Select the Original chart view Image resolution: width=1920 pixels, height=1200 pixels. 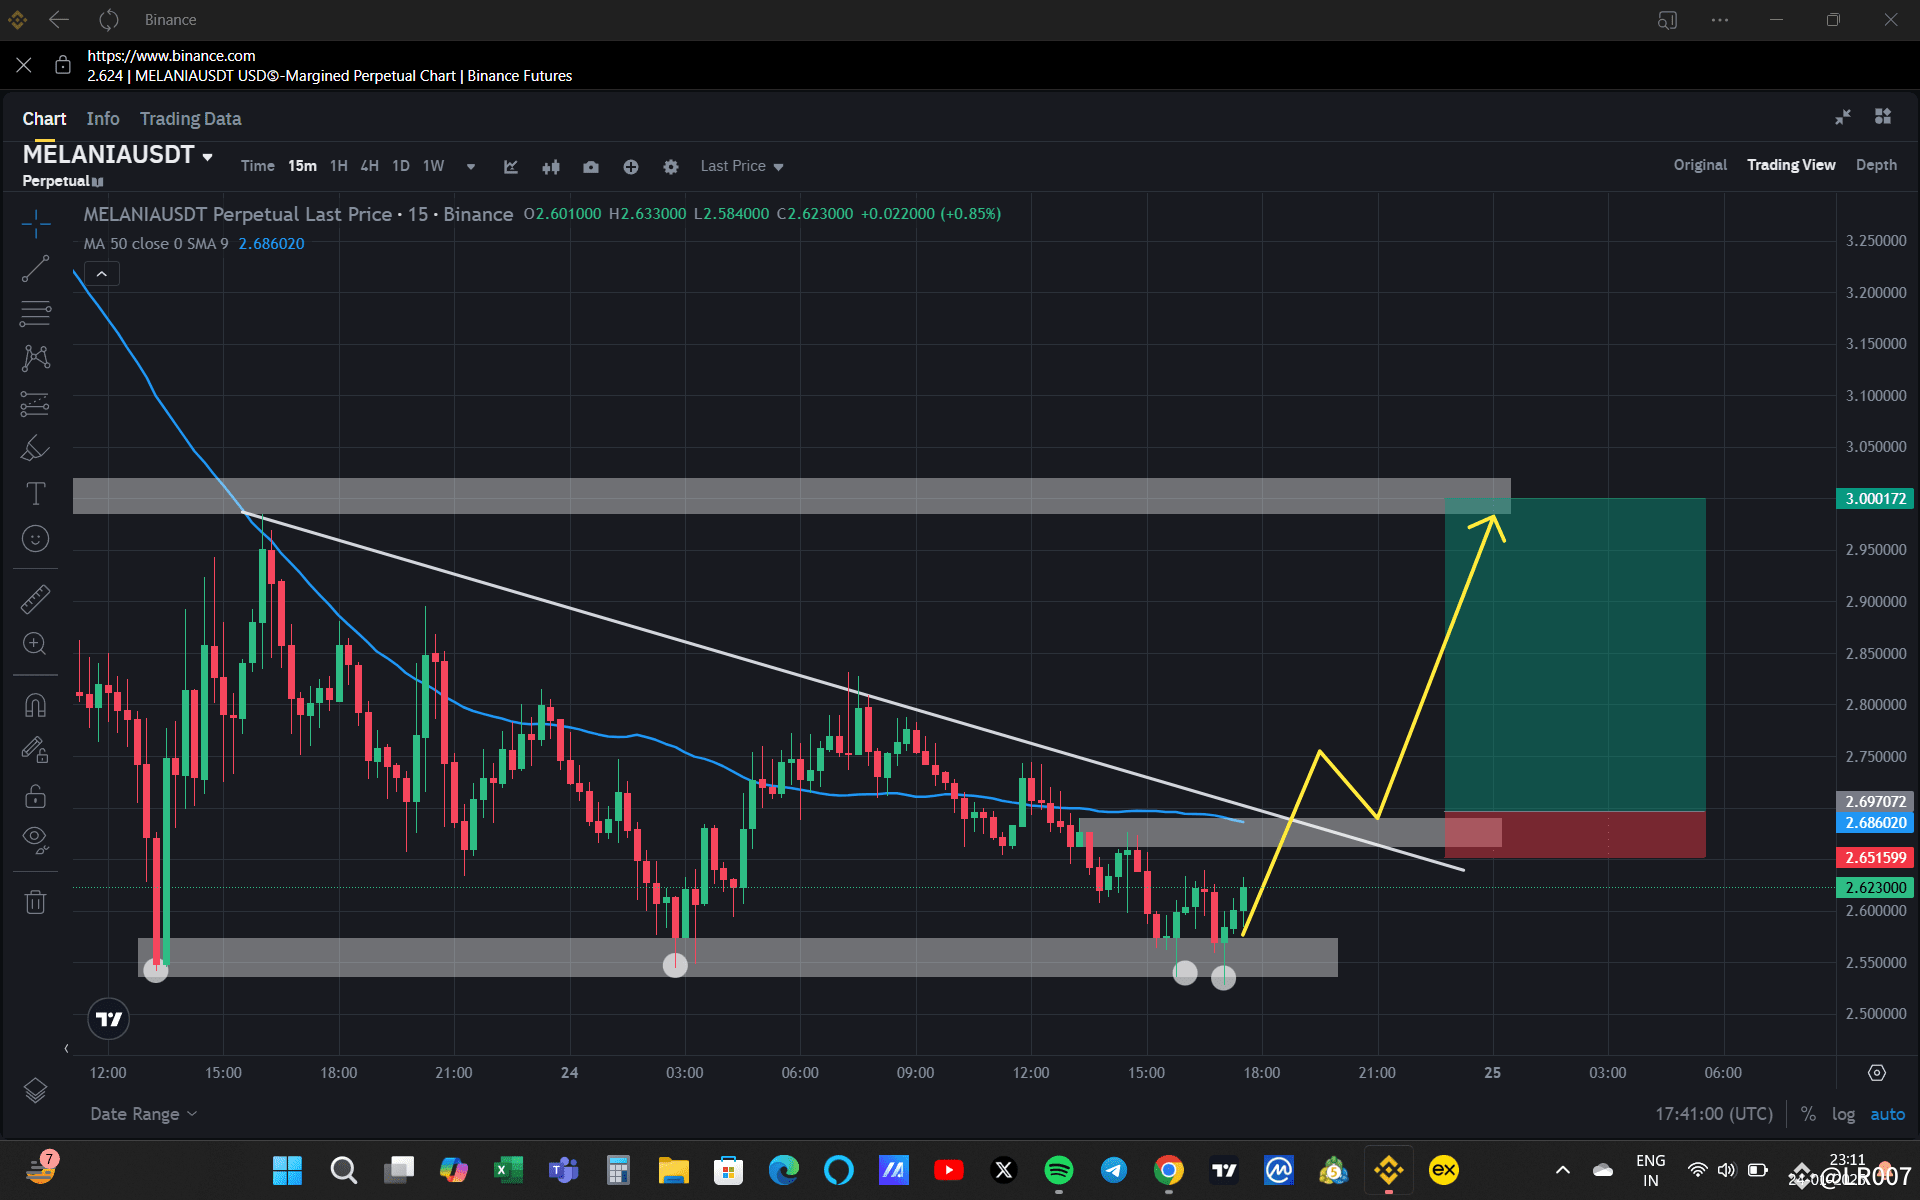pos(1700,165)
